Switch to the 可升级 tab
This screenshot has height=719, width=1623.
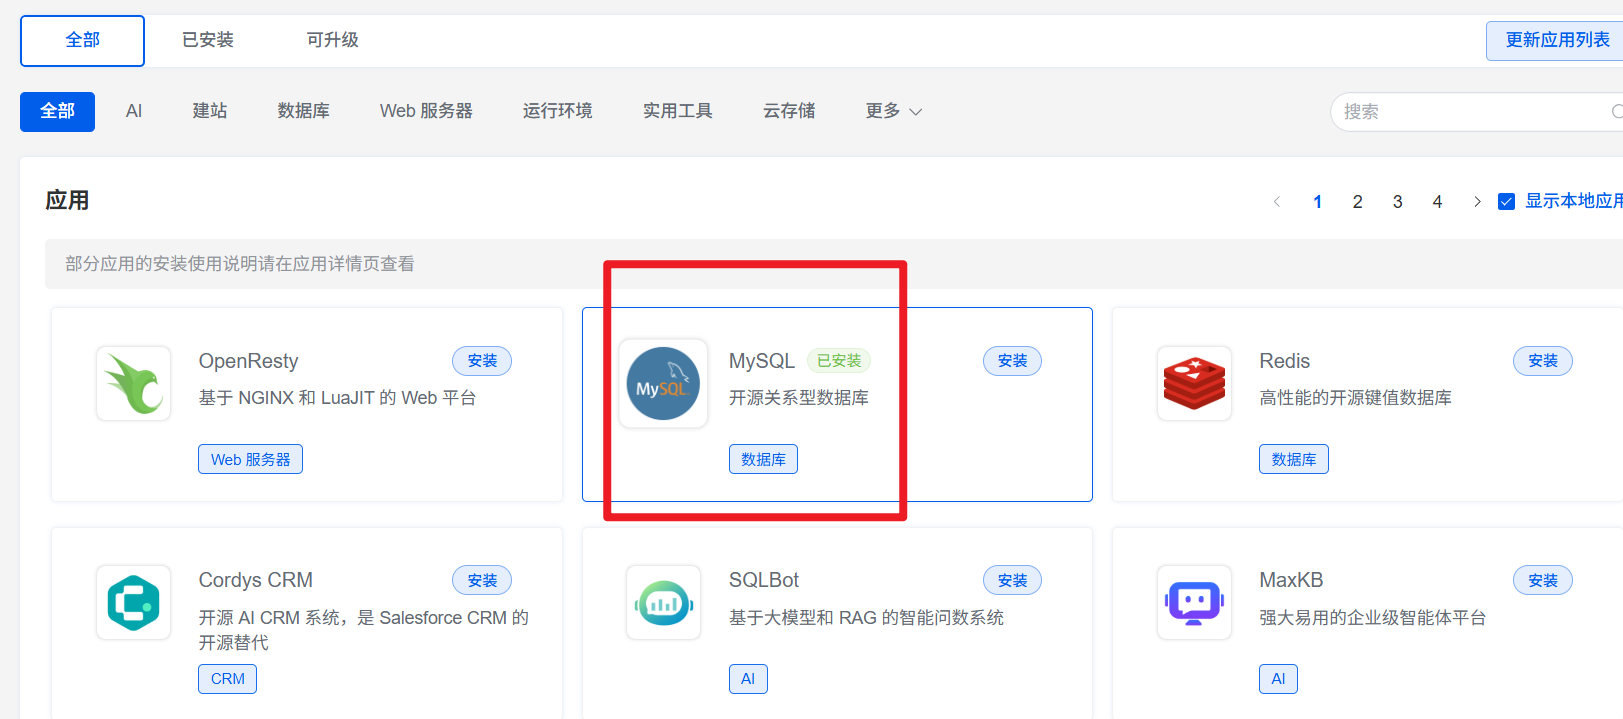point(332,40)
